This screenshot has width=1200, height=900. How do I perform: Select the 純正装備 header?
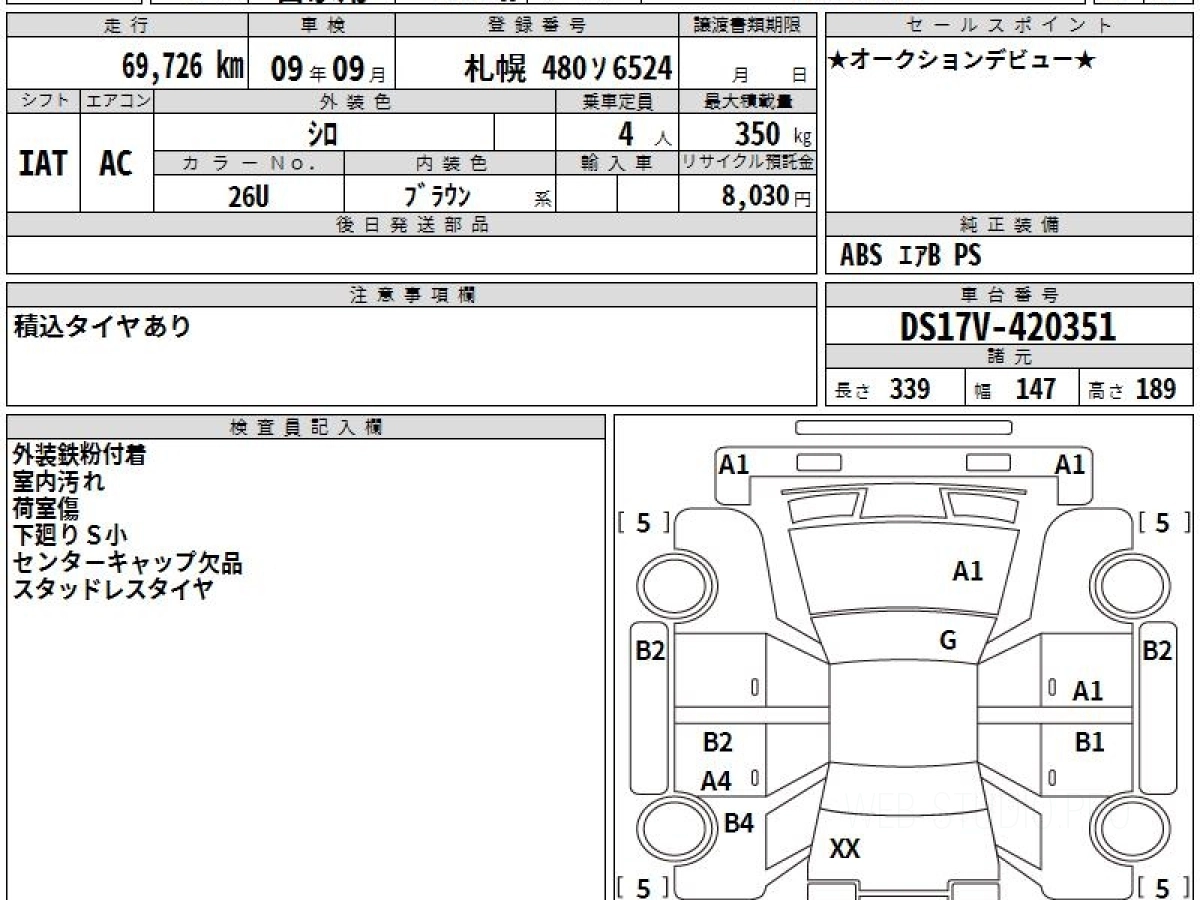1010,225
